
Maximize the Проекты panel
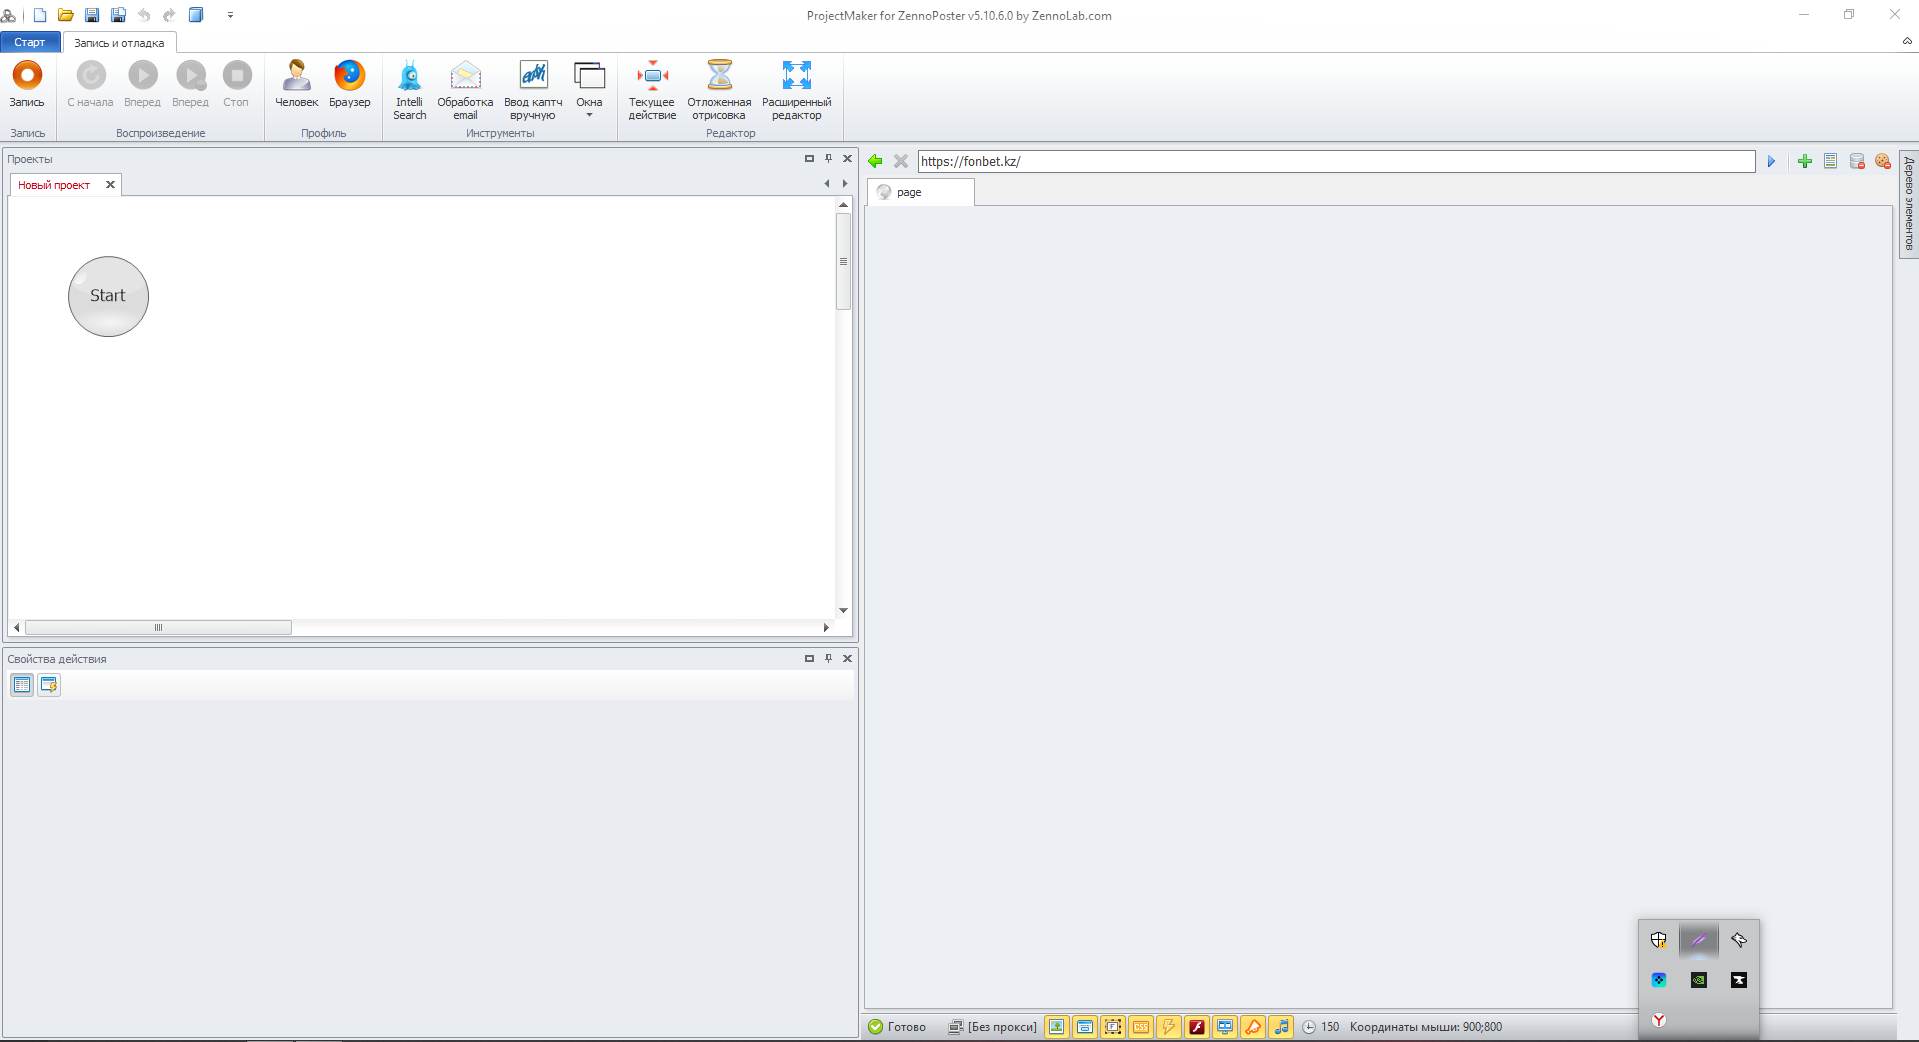[809, 158]
